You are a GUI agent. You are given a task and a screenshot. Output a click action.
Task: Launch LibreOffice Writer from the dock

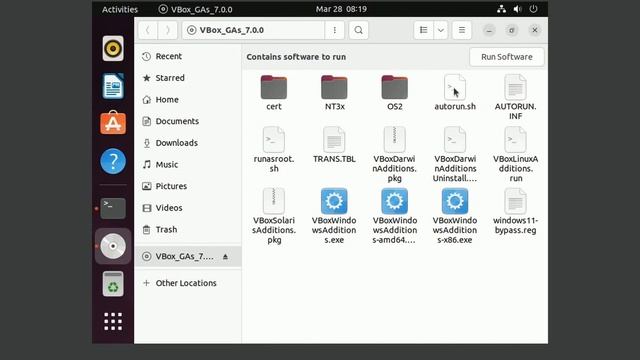(113, 86)
